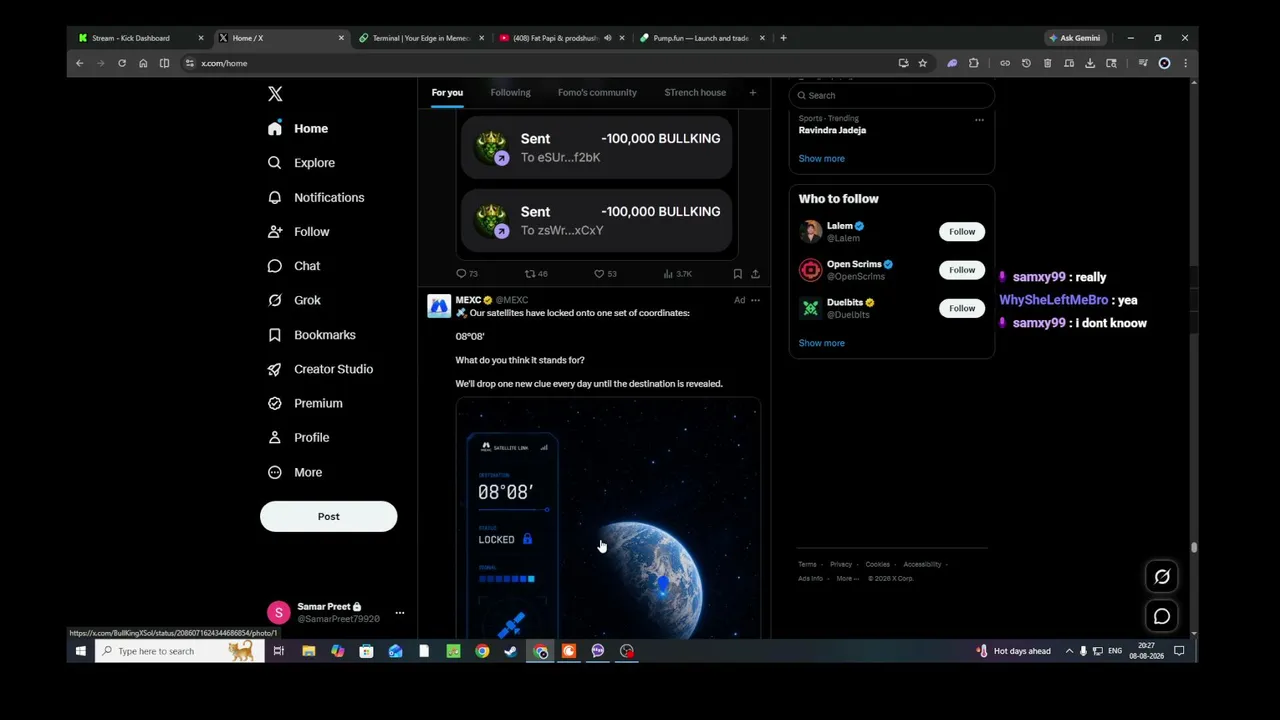Open the STrench house tab
This screenshot has height=720, width=1280.
[695, 93]
